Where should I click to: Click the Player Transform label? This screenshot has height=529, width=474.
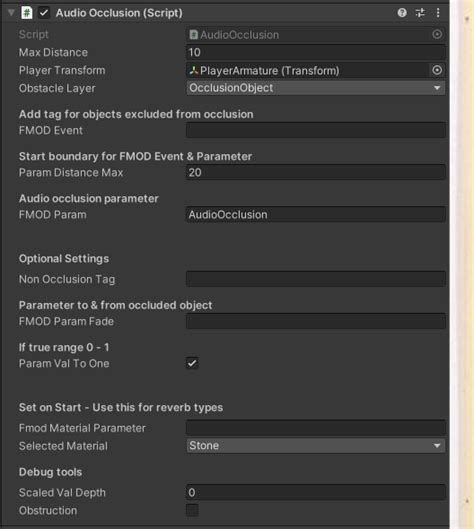62,70
